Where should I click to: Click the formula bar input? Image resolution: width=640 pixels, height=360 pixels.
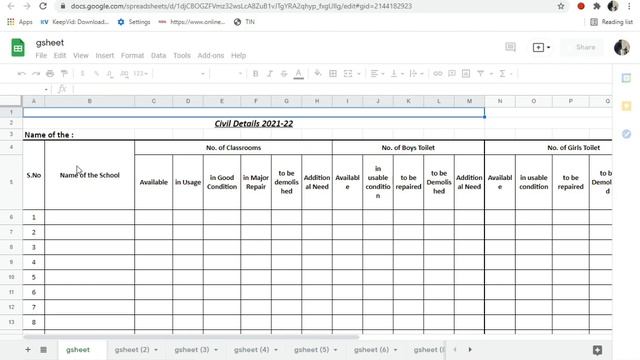(342, 89)
